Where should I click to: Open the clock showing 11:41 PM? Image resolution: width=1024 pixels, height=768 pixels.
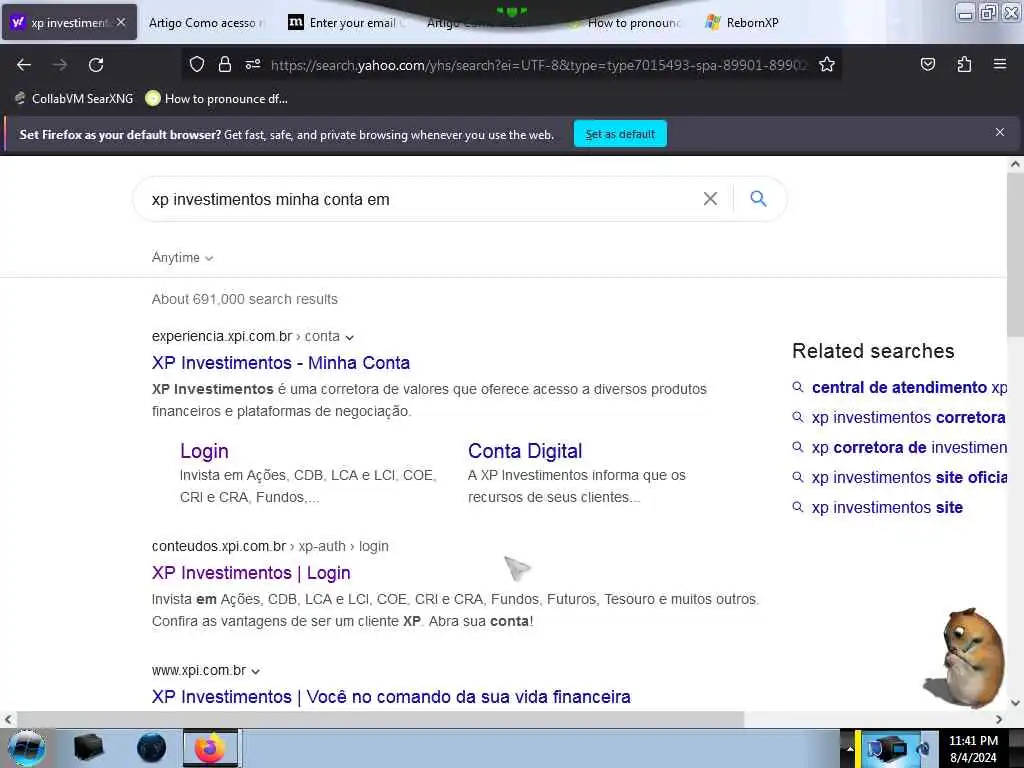[973, 748]
